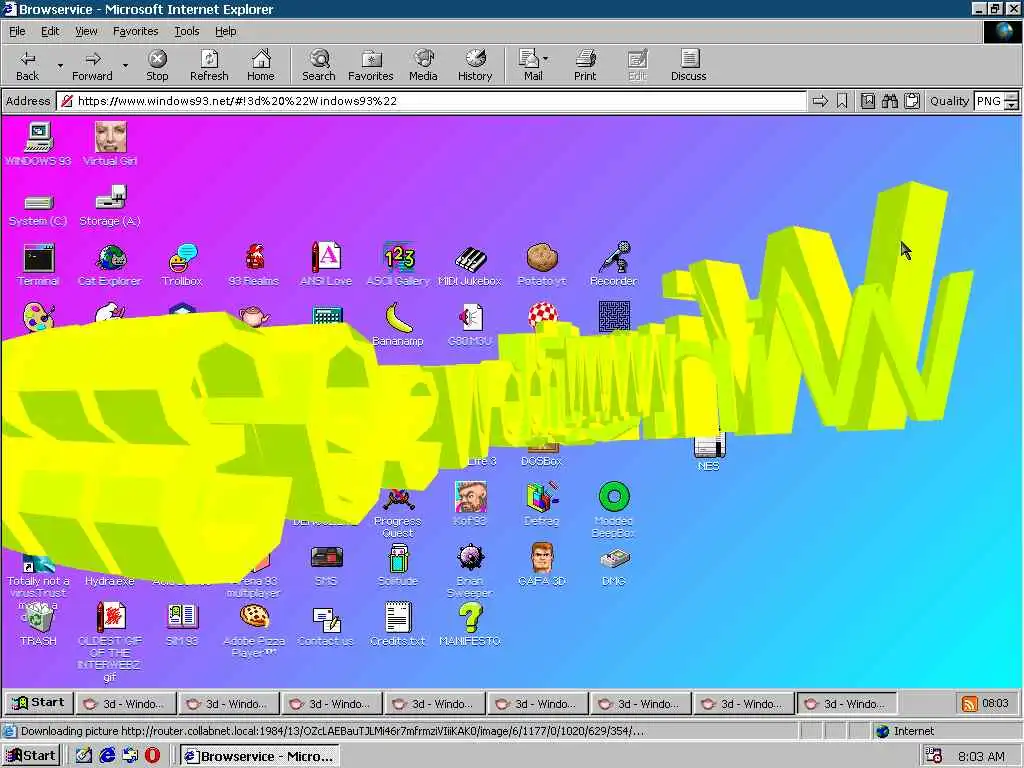
Task: Click the binoculars find icon
Action: point(889,101)
